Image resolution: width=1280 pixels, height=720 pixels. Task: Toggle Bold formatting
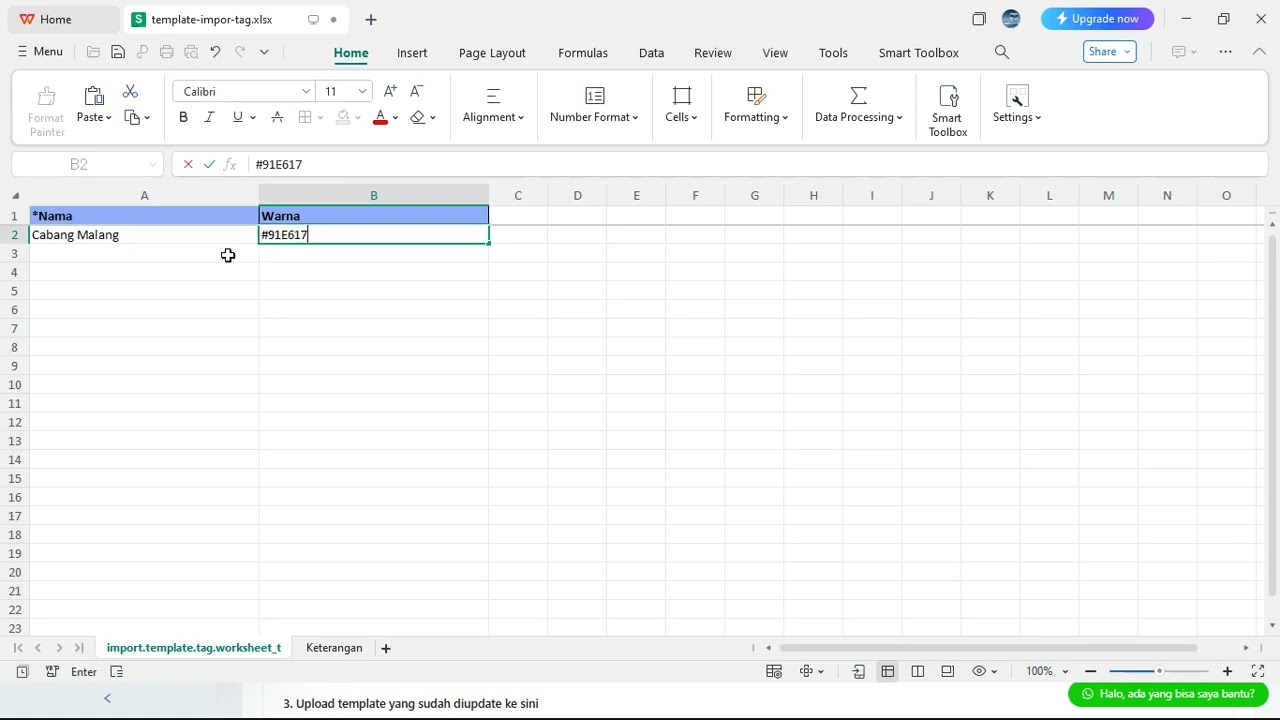(183, 117)
